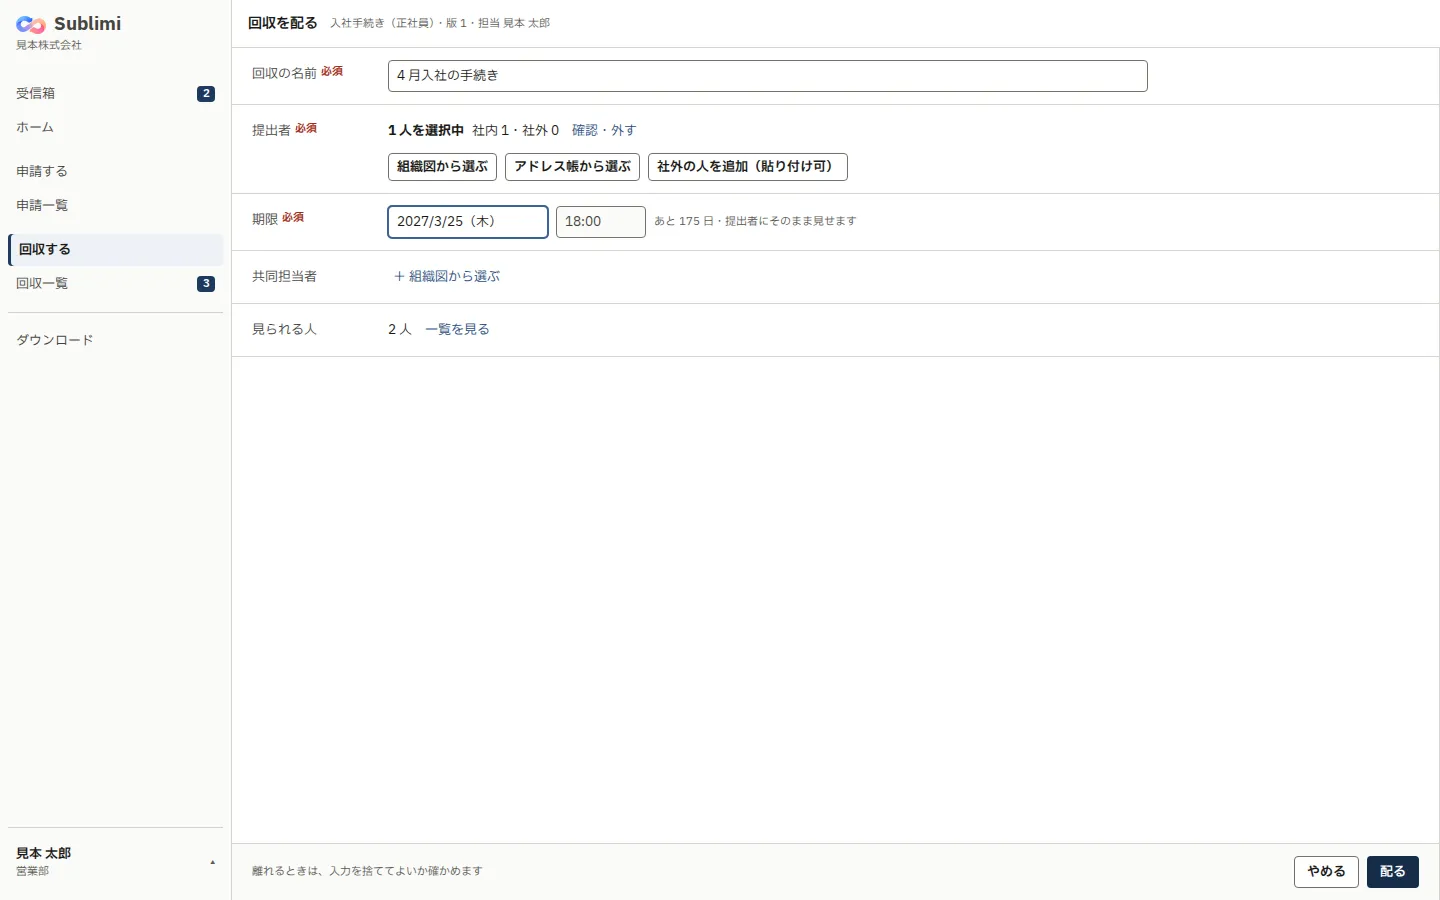Click the footer note 離れるときは、入力を捨ててよいか確かめます

coord(367,871)
